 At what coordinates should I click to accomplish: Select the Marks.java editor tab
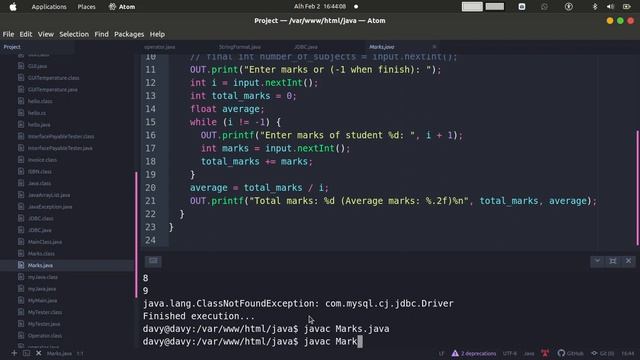tap(382, 47)
